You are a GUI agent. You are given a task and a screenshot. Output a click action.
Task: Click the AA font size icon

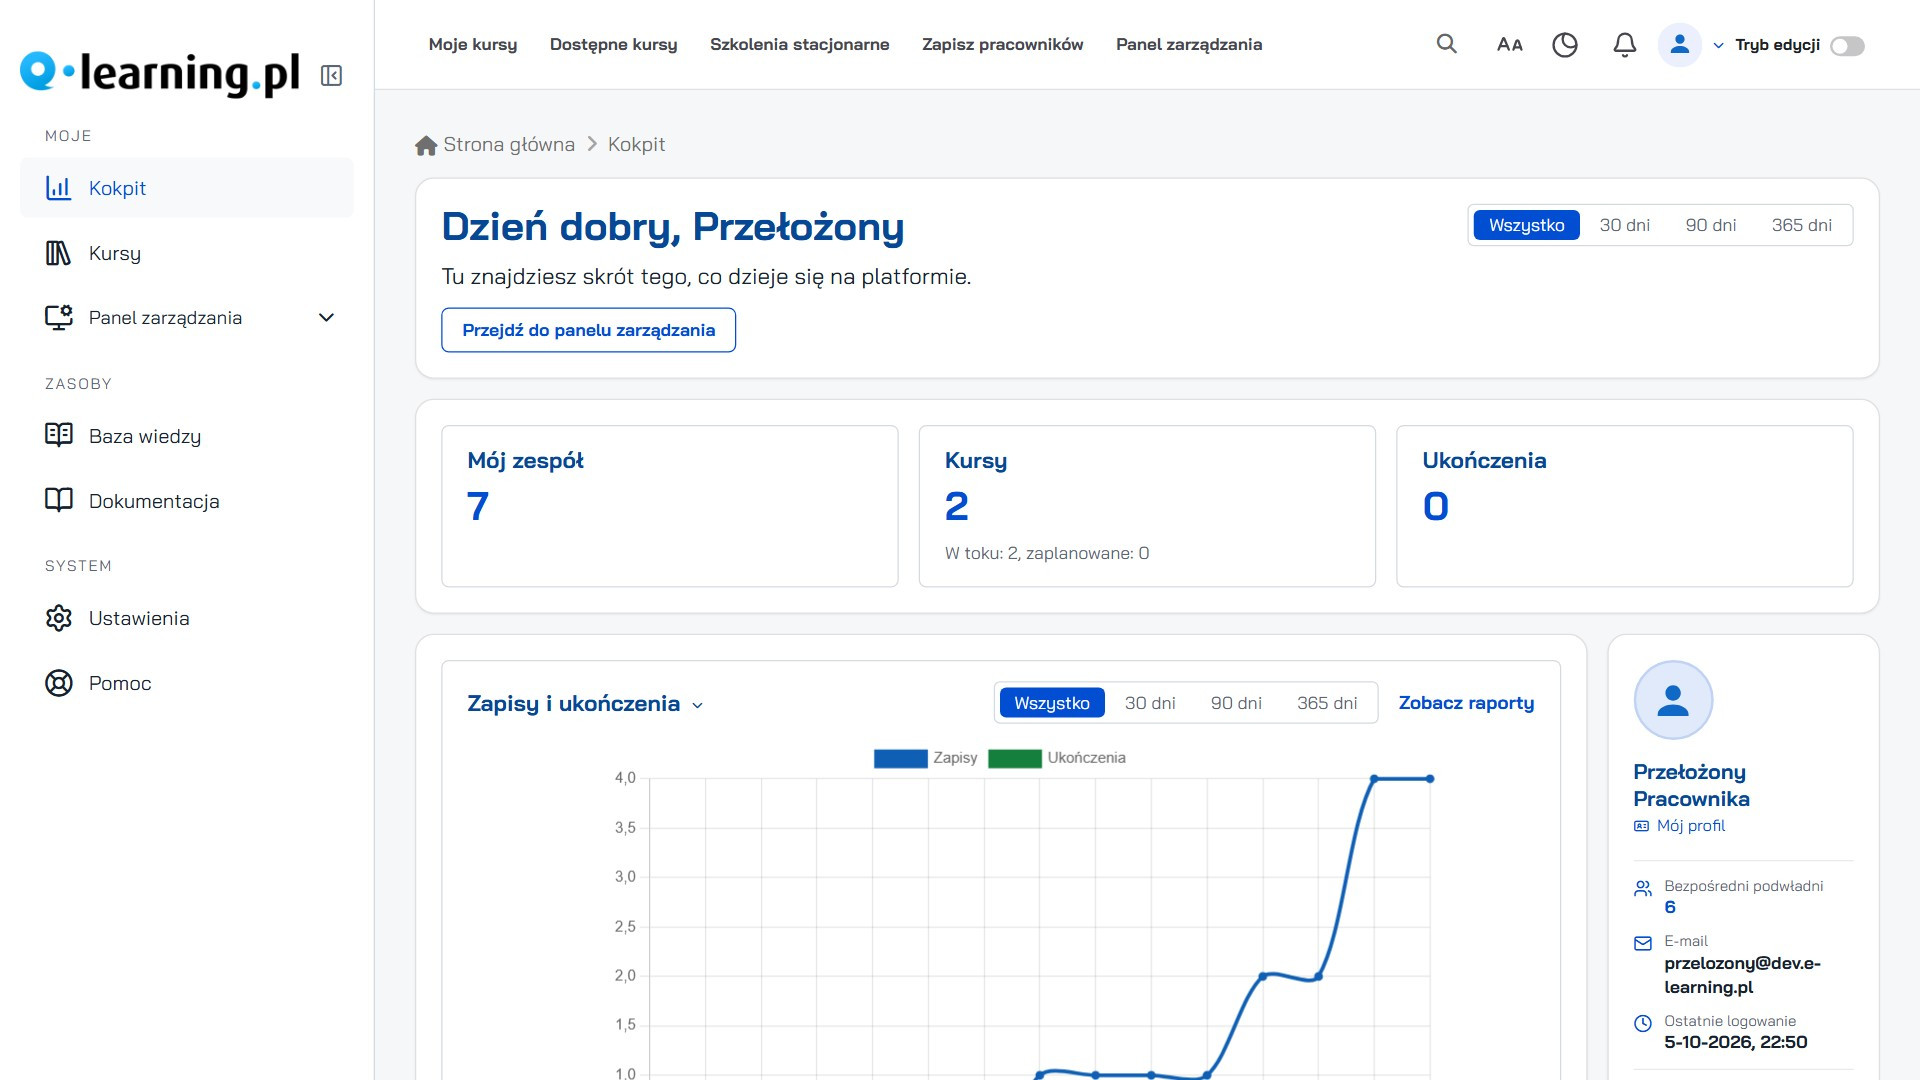click(x=1509, y=45)
